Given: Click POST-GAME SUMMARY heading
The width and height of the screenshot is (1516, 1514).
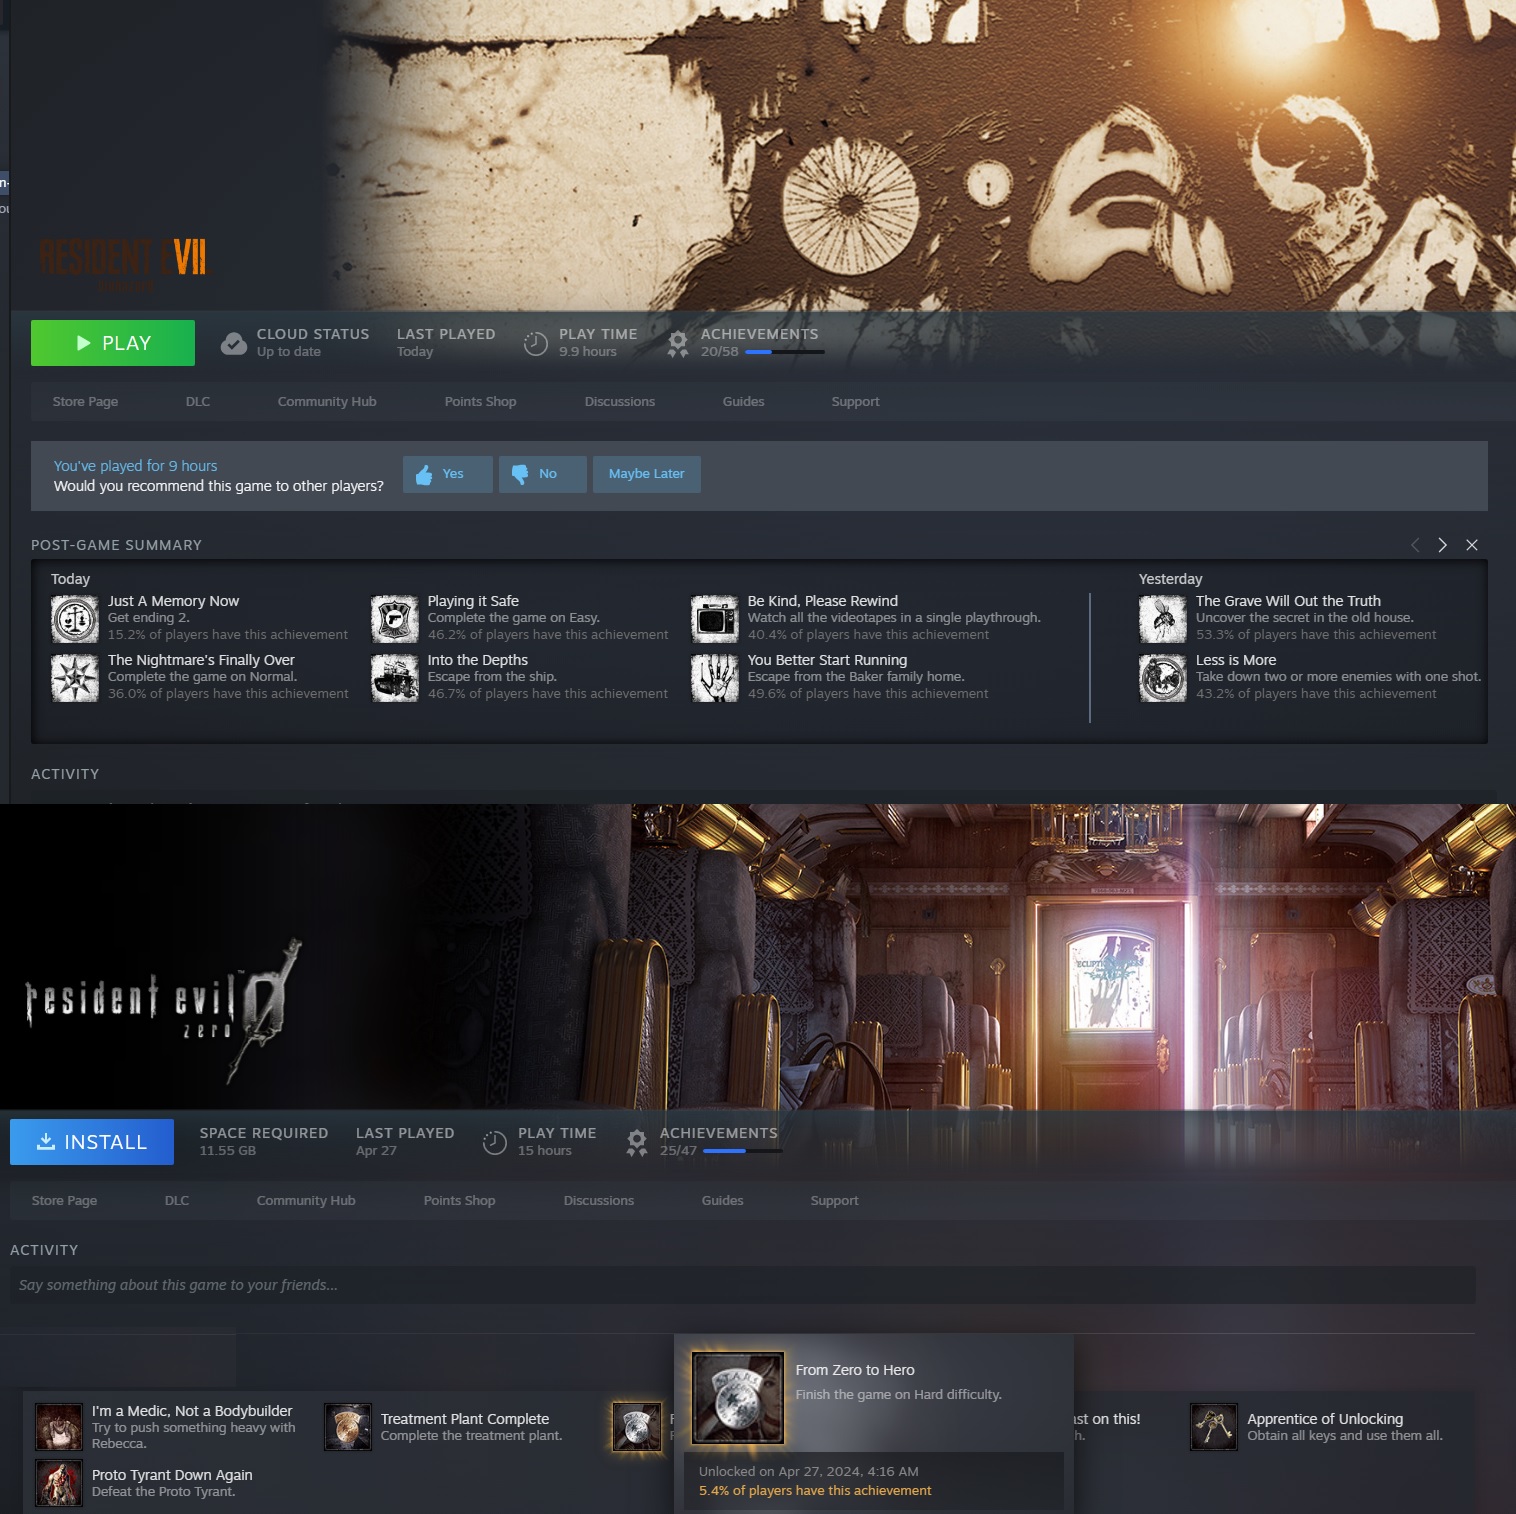Looking at the screenshot, I should [x=116, y=545].
